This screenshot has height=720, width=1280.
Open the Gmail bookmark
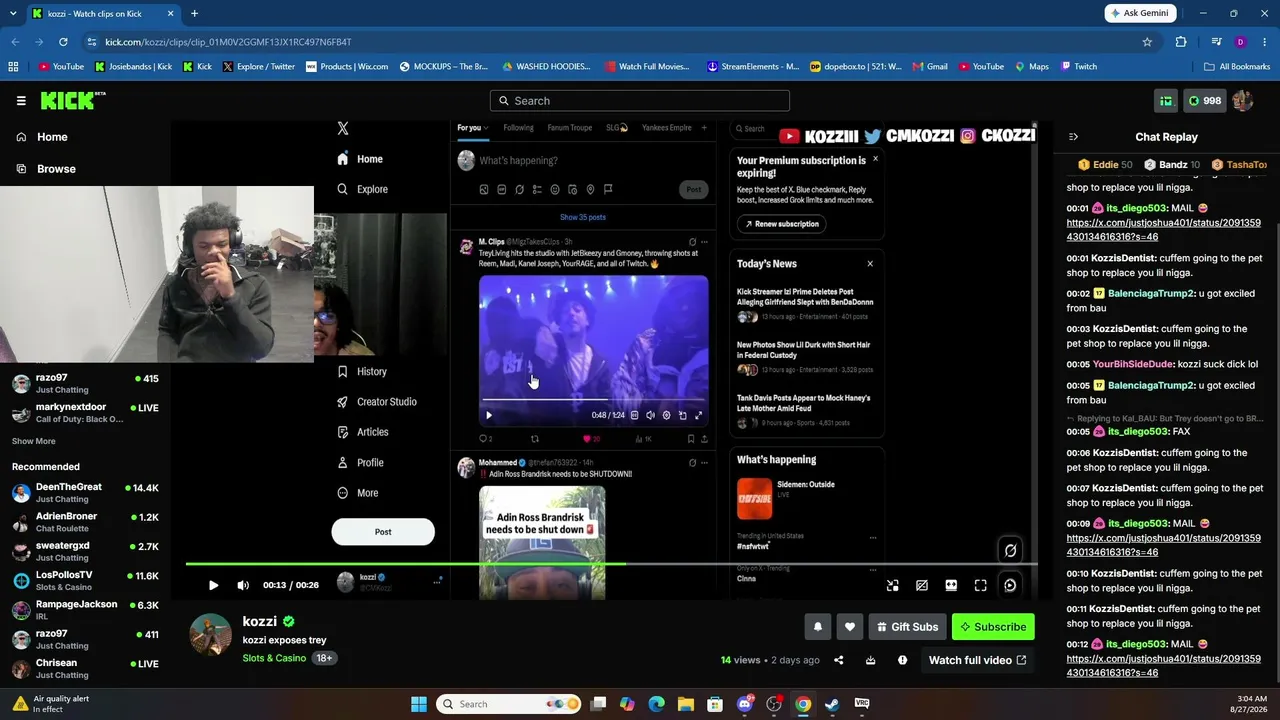pos(930,67)
